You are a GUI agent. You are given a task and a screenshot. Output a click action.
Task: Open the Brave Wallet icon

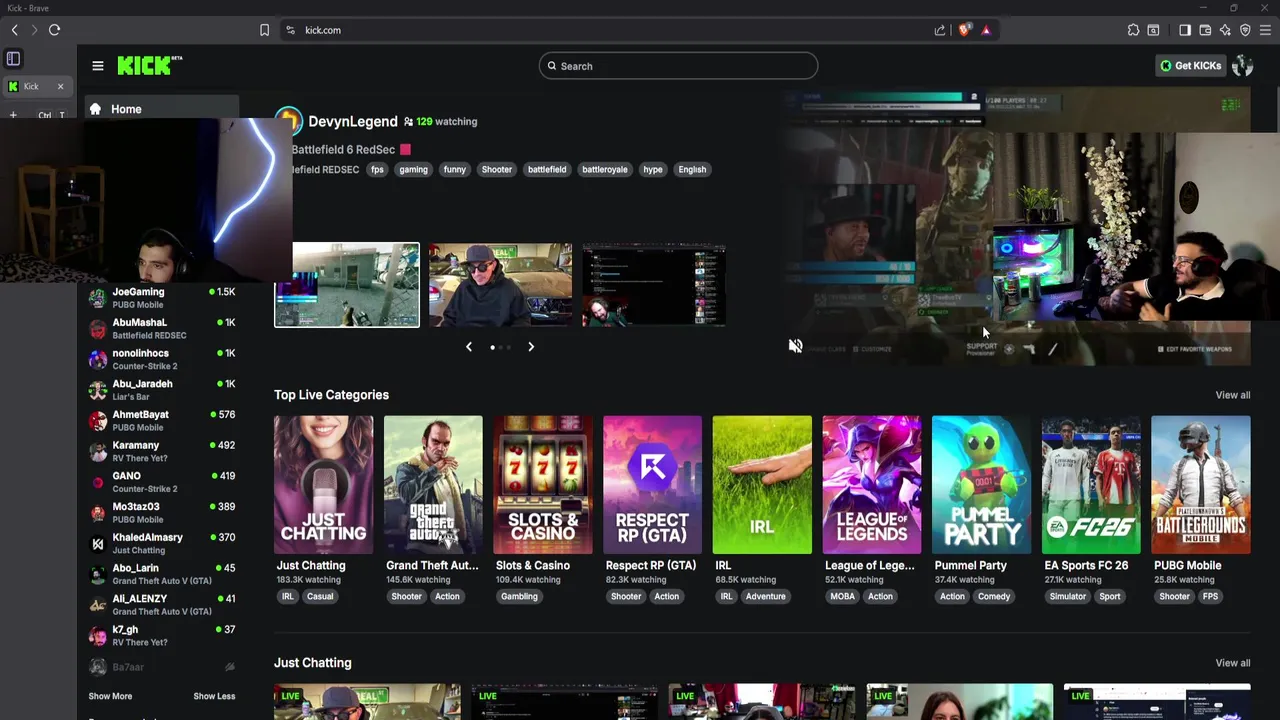pyautogui.click(x=1205, y=30)
